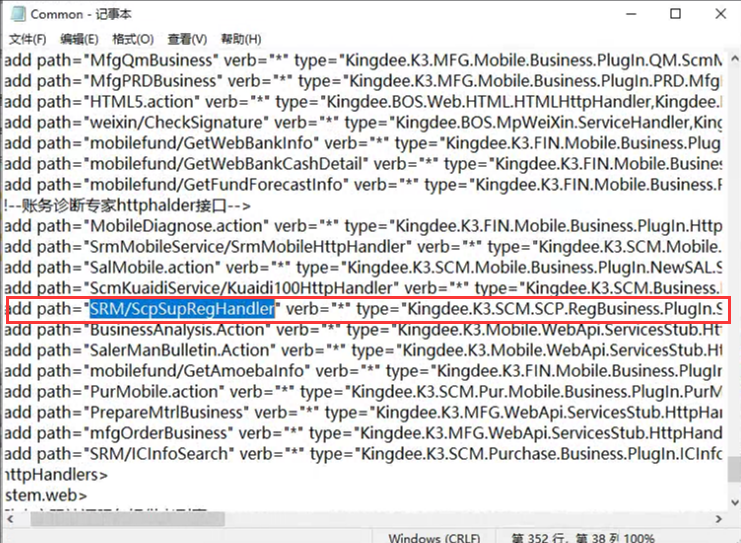
Task: Click the horizontal scrollbar thumb
Action: [128, 519]
